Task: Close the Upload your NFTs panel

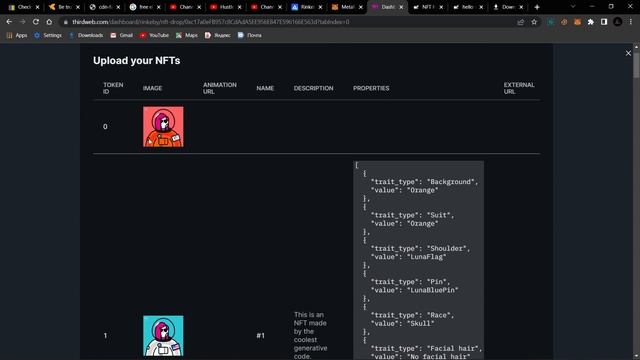Action: tap(628, 53)
